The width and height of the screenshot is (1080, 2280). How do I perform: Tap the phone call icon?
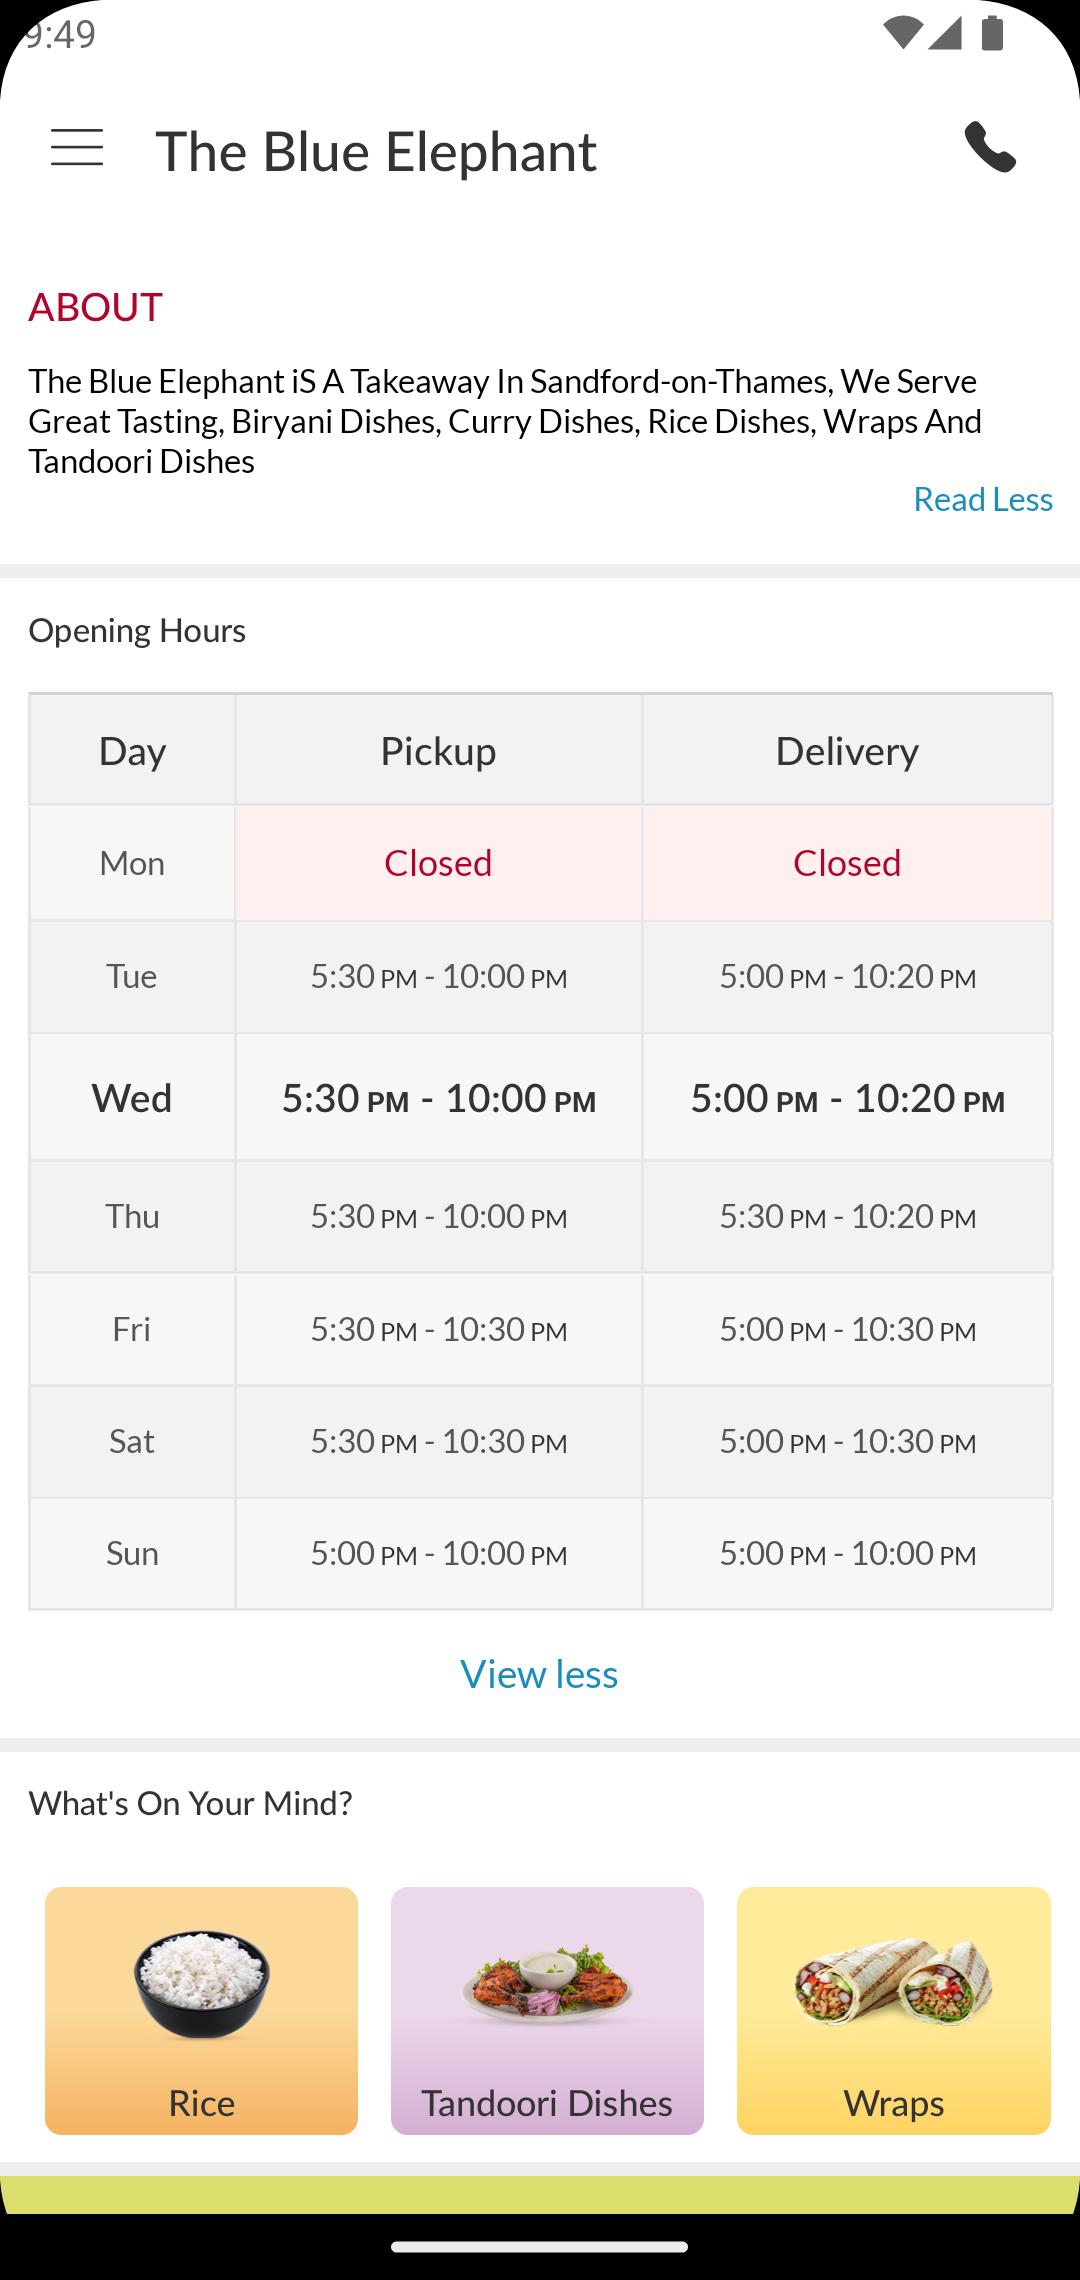pyautogui.click(x=990, y=148)
